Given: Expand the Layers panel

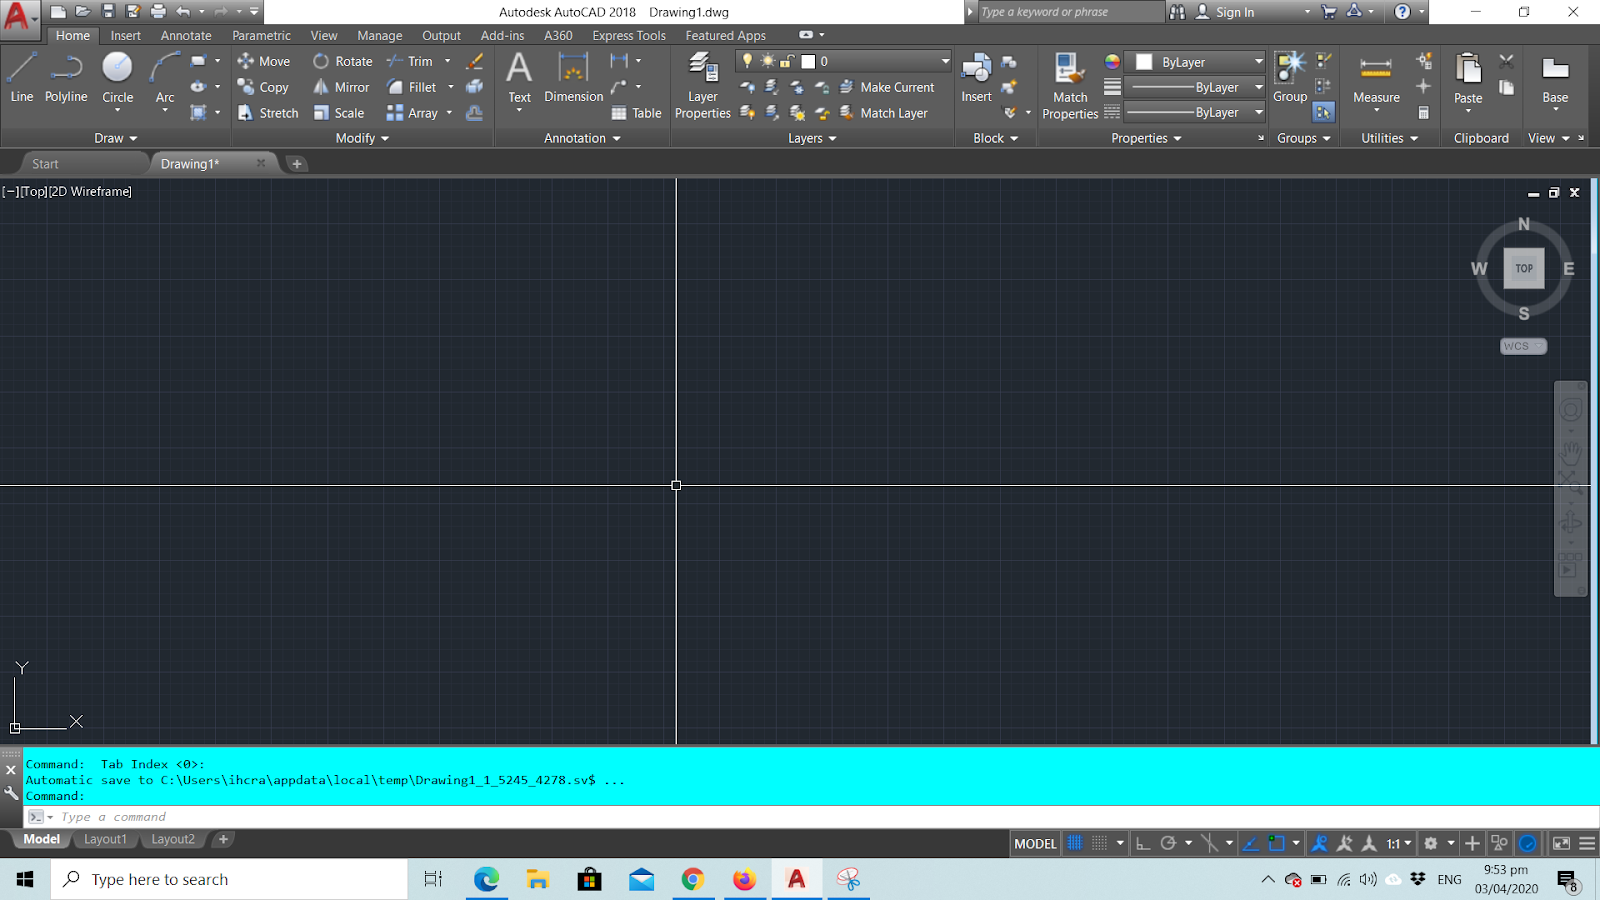Looking at the screenshot, I should 812,138.
